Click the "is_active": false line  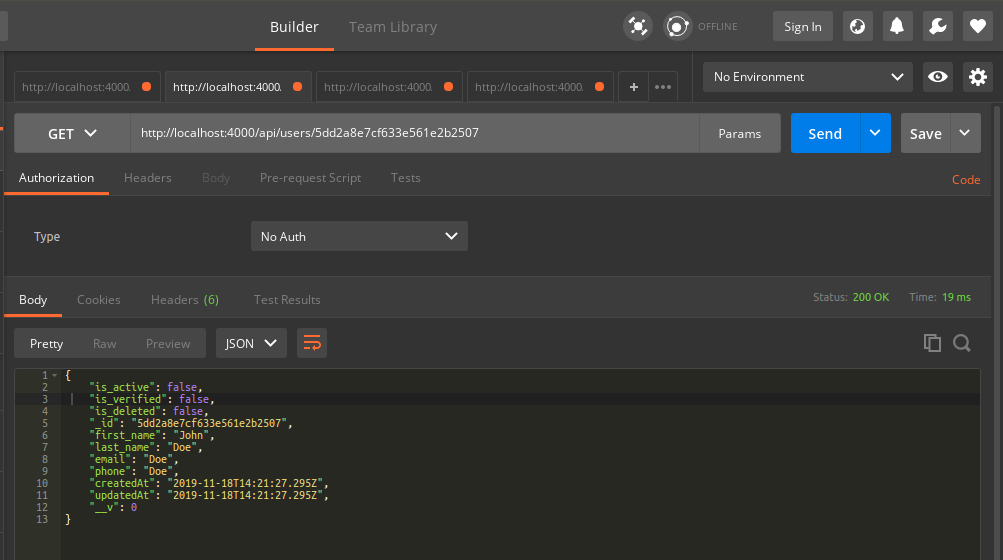(146, 387)
